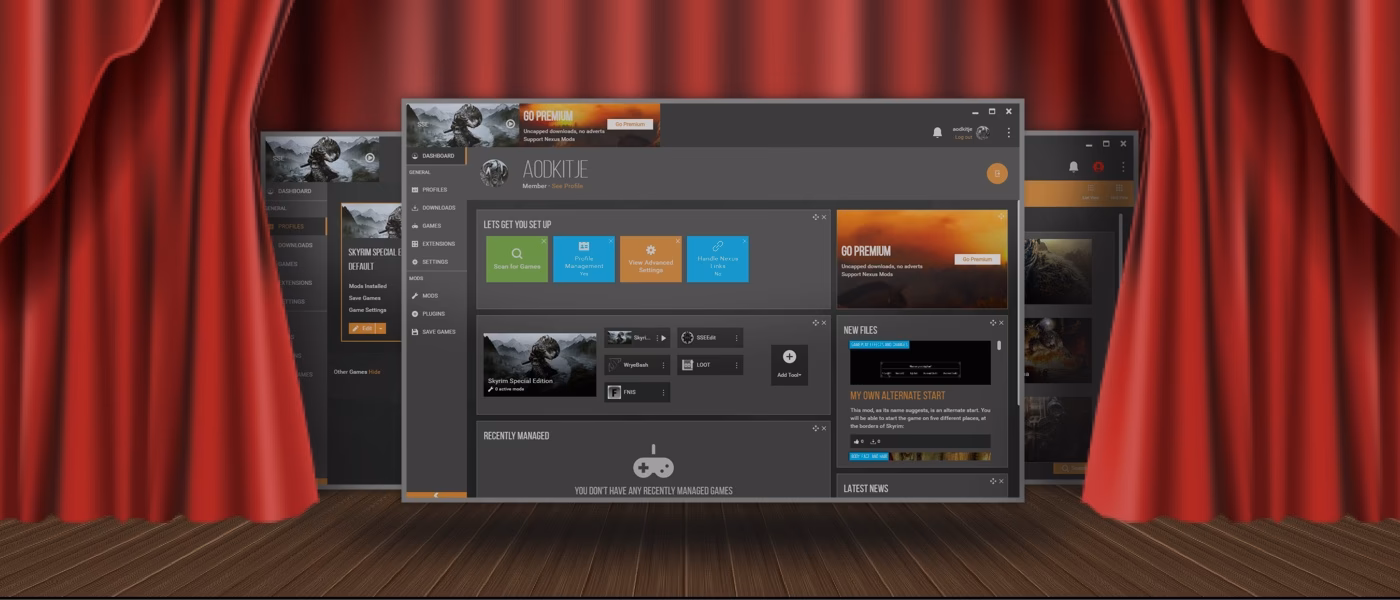Open the notifications bell in front window
The image size is (1400, 600).
tap(937, 132)
